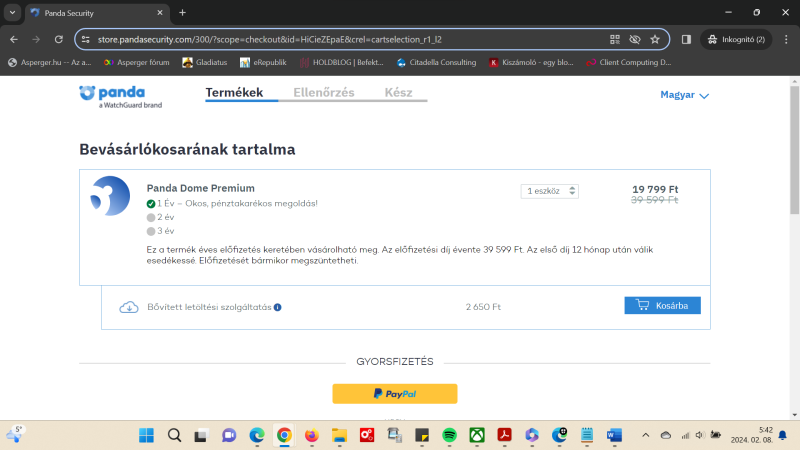
Task: Click the 19 799 Ft price
Action: 655,189
